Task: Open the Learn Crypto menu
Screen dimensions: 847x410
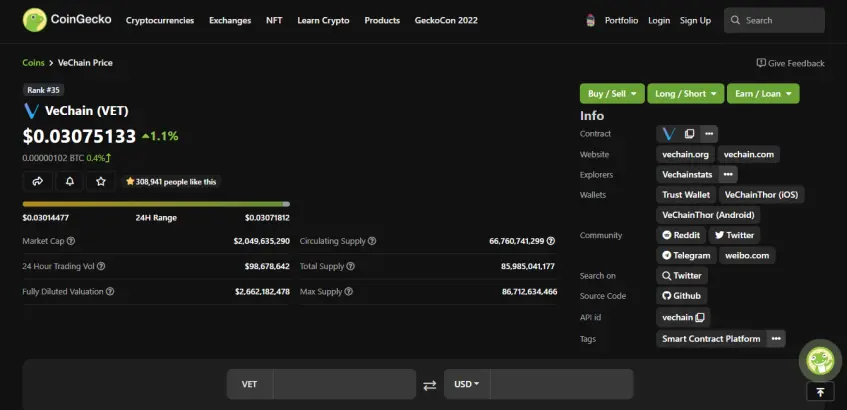Action: tap(323, 21)
